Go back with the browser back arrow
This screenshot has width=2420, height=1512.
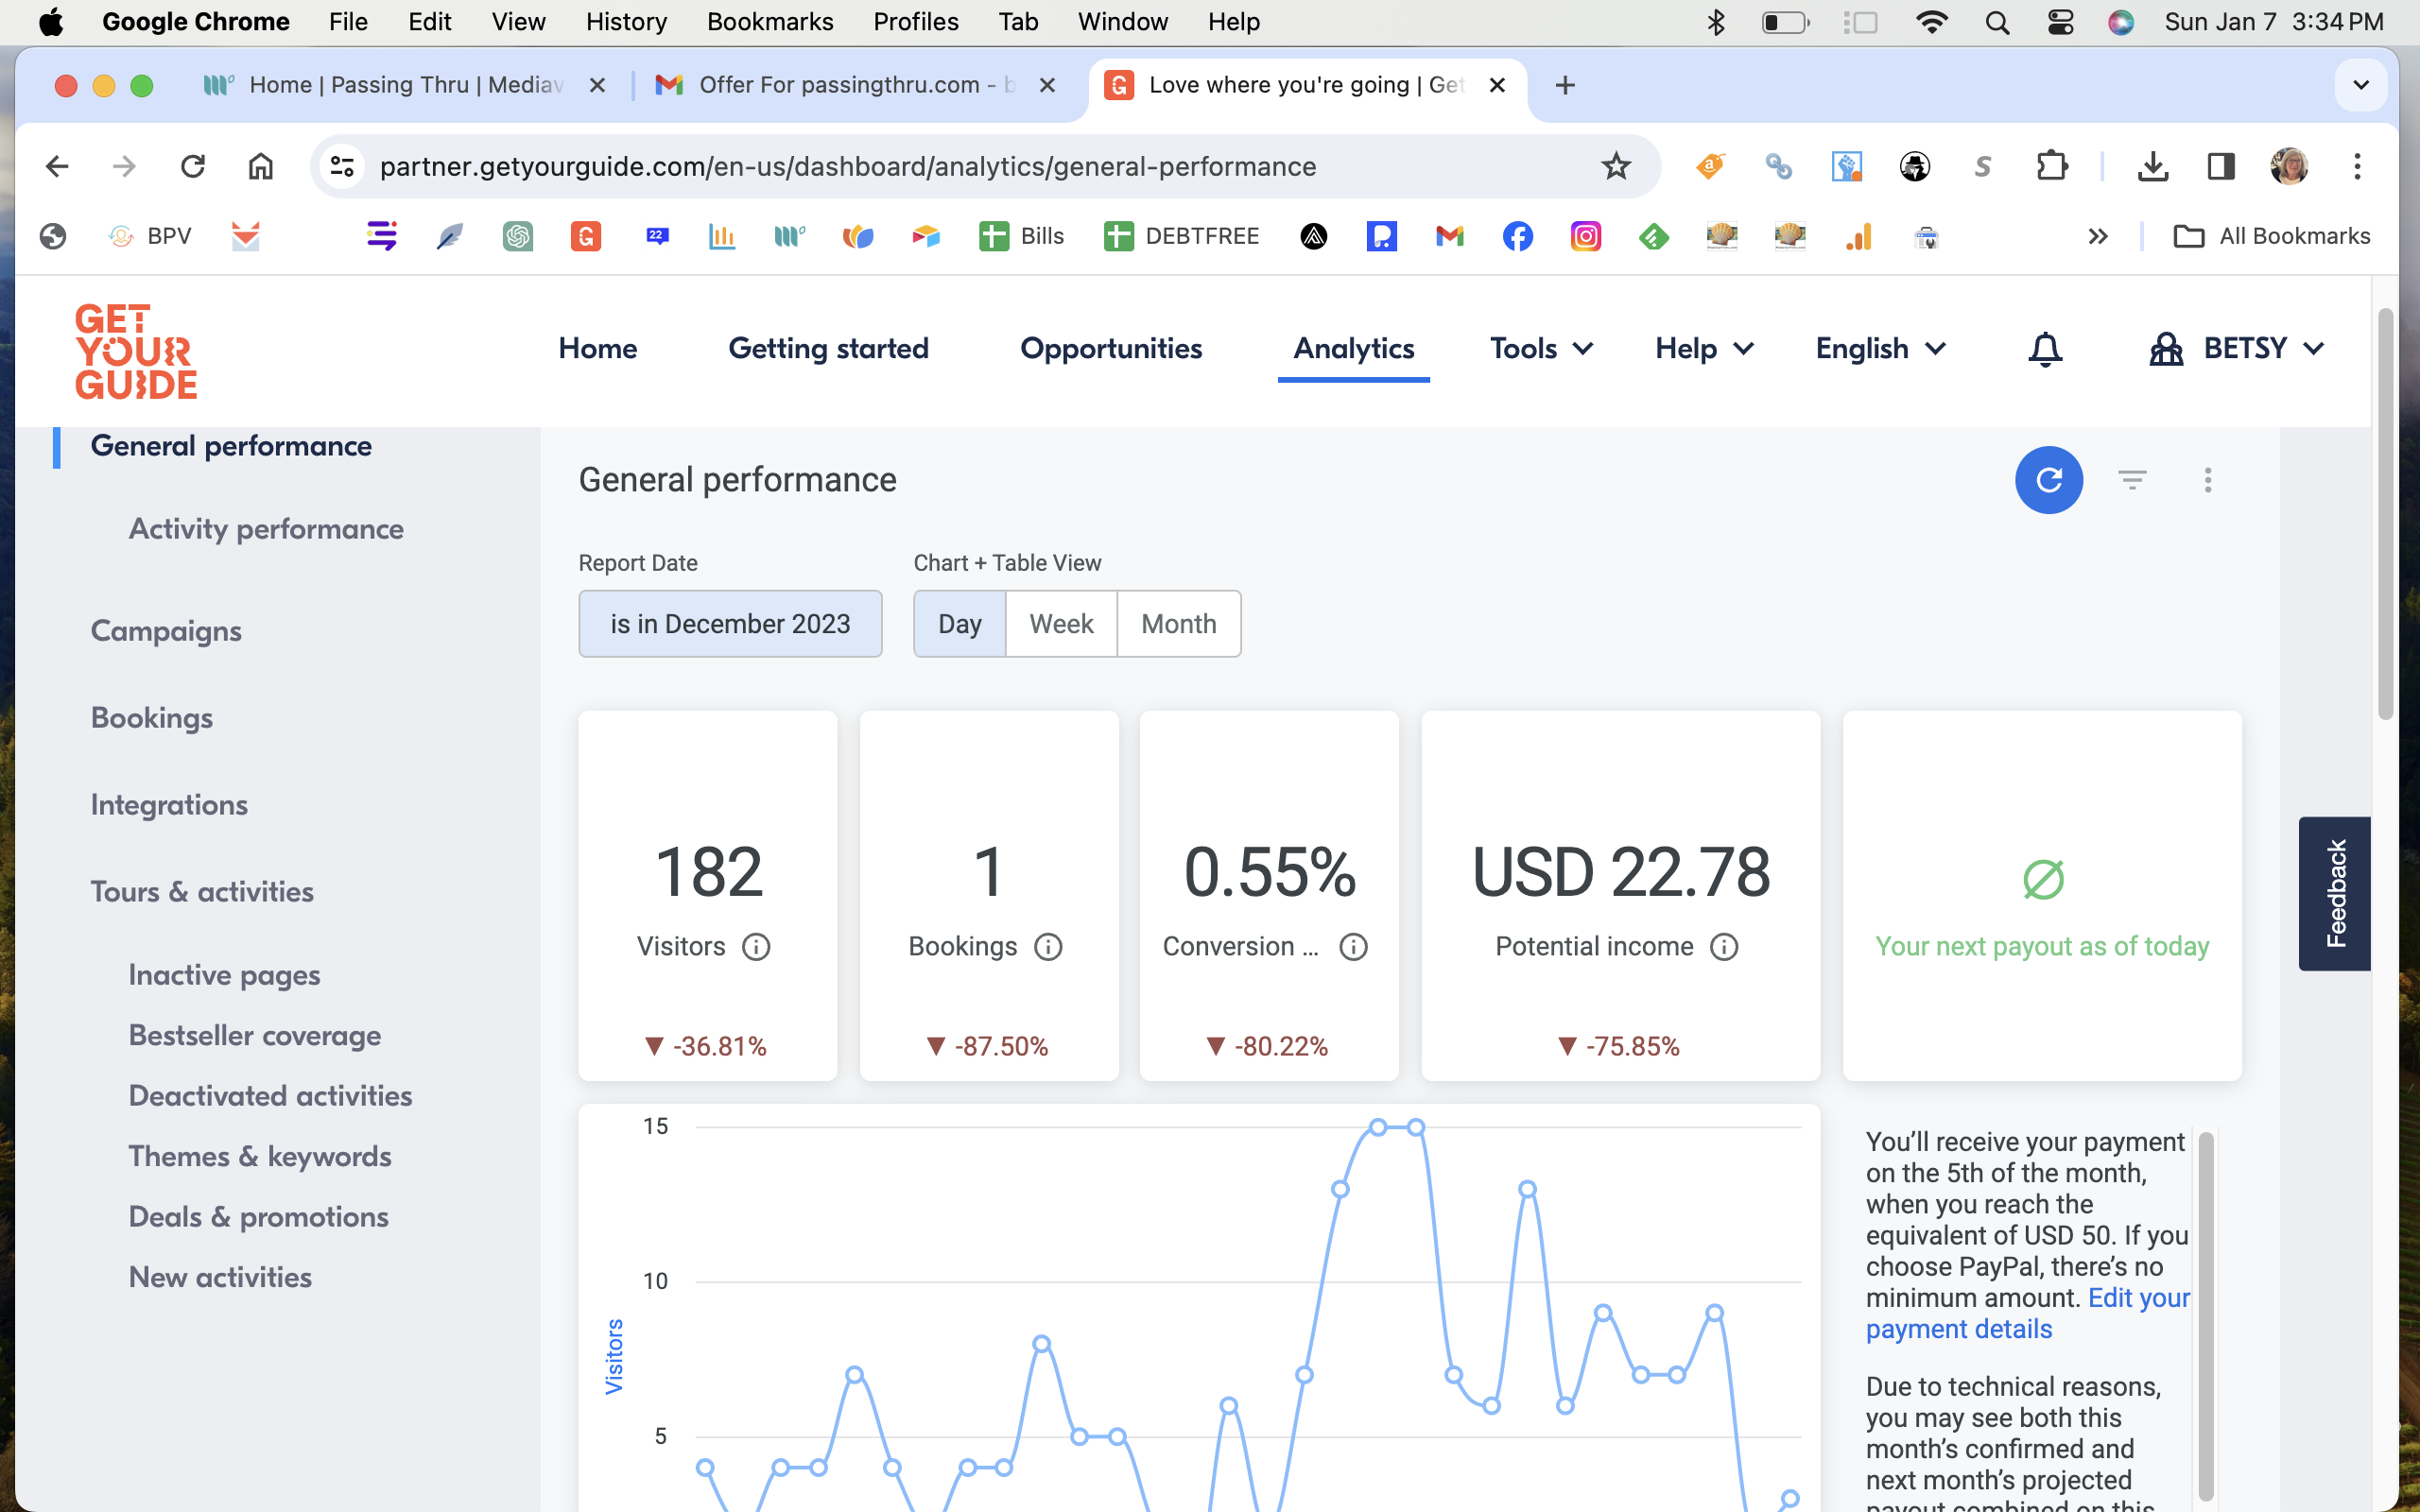click(57, 166)
